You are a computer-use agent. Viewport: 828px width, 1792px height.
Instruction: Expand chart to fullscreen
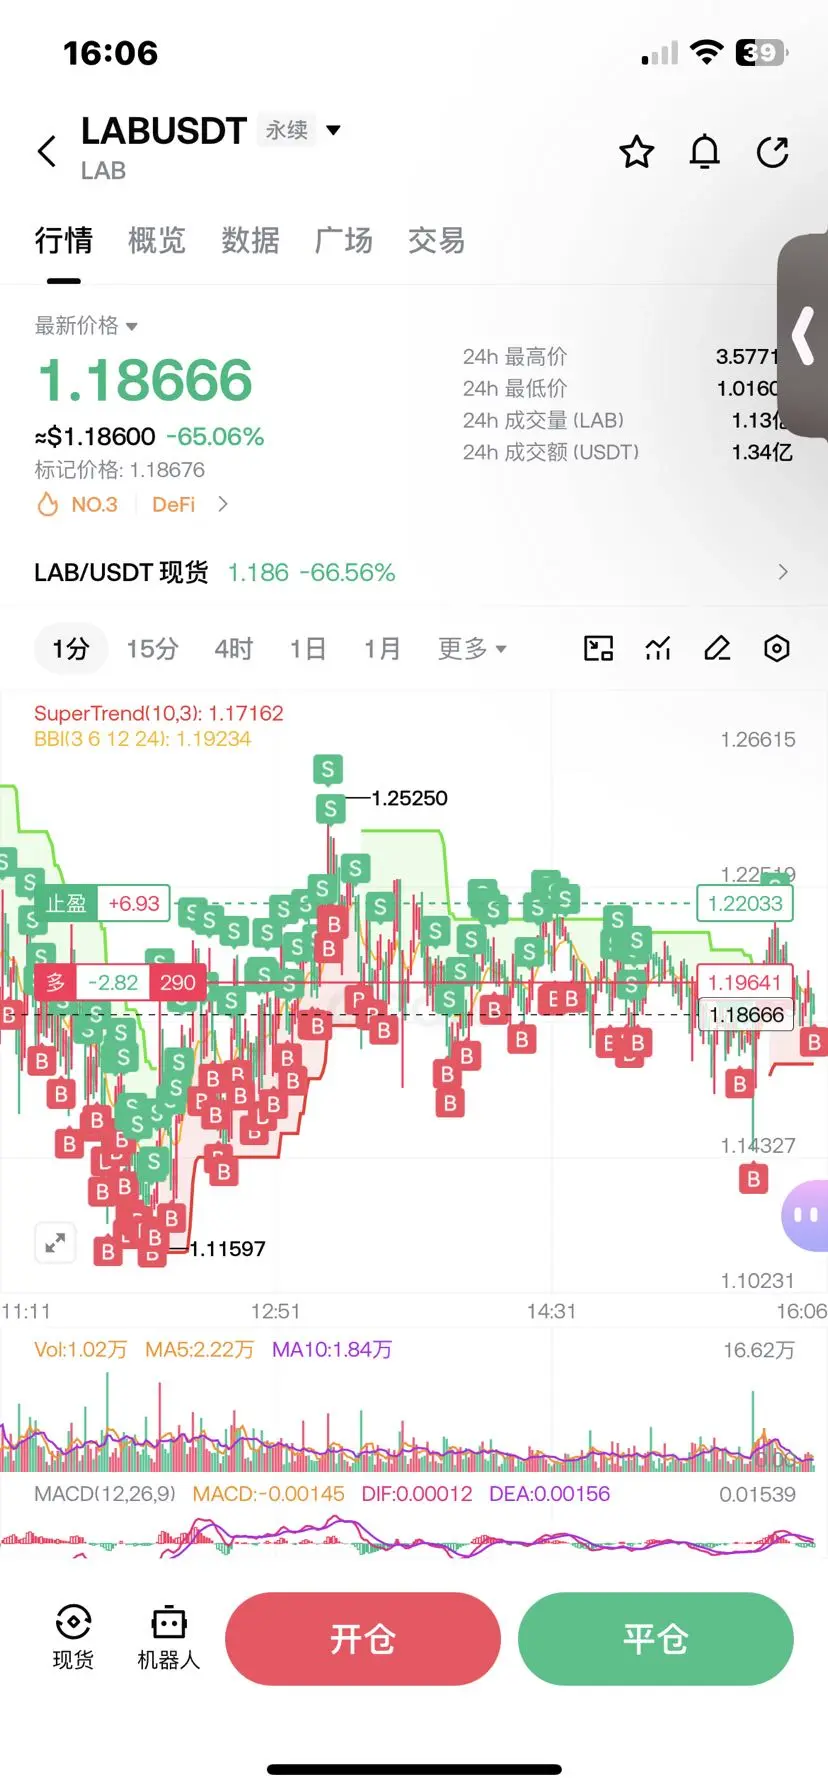(x=55, y=1243)
